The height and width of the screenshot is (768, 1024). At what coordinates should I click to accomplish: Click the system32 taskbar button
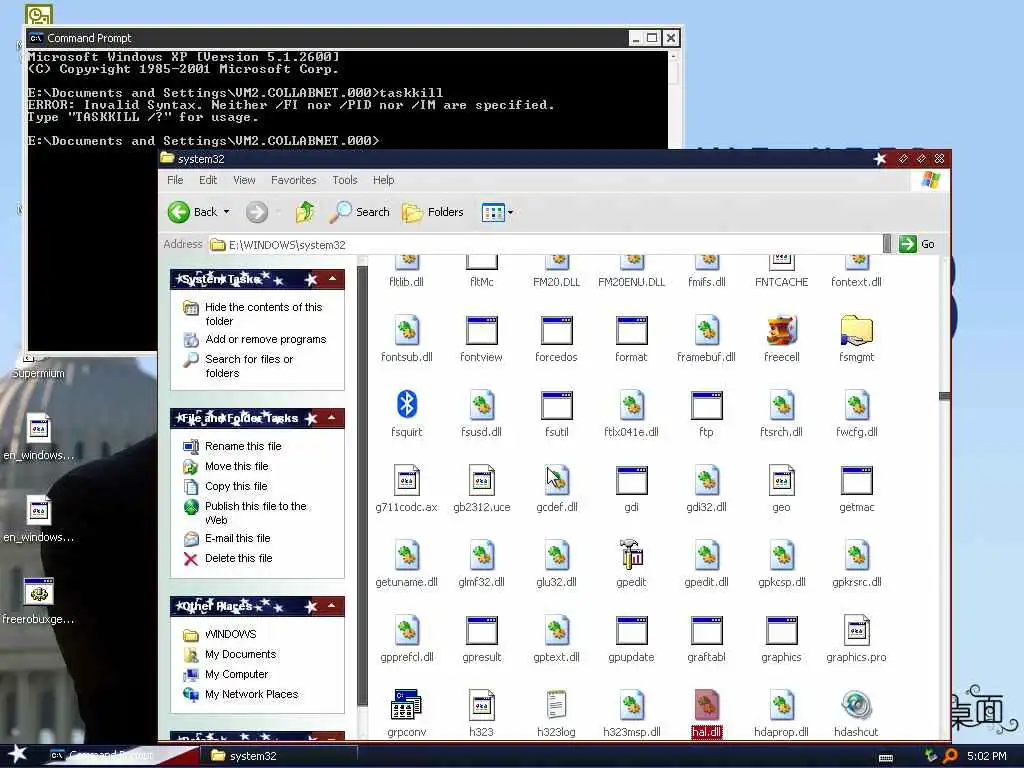[x=278, y=756]
